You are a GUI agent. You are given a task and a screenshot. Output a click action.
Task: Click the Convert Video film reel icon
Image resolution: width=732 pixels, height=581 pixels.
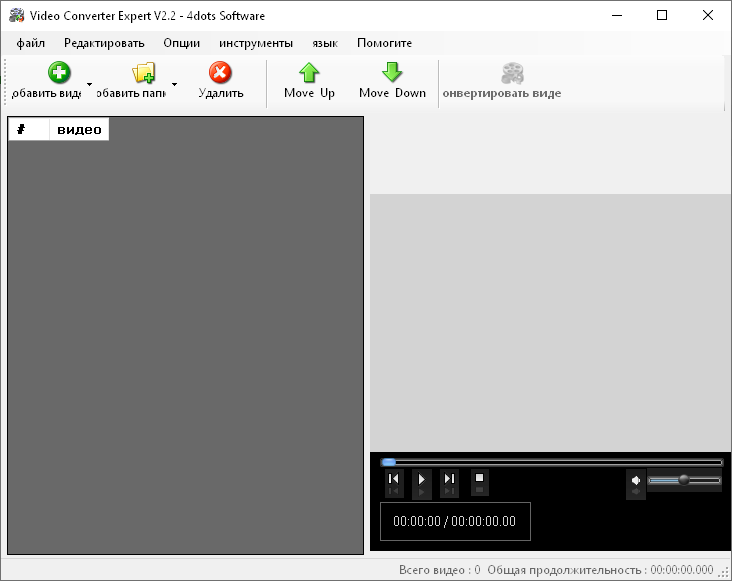[x=513, y=73]
